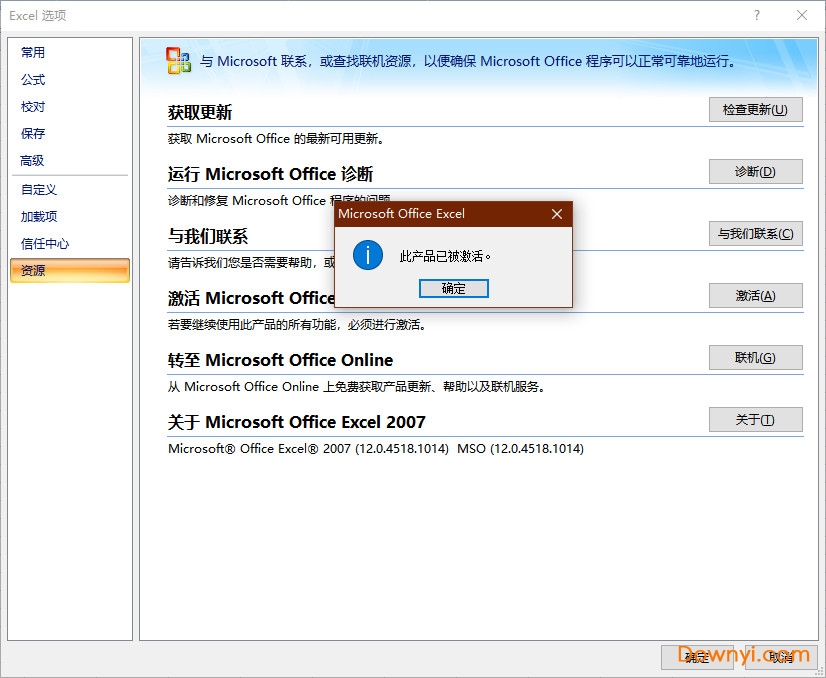Click the 与我们联系(C) button
The image size is (826, 678).
(755, 234)
